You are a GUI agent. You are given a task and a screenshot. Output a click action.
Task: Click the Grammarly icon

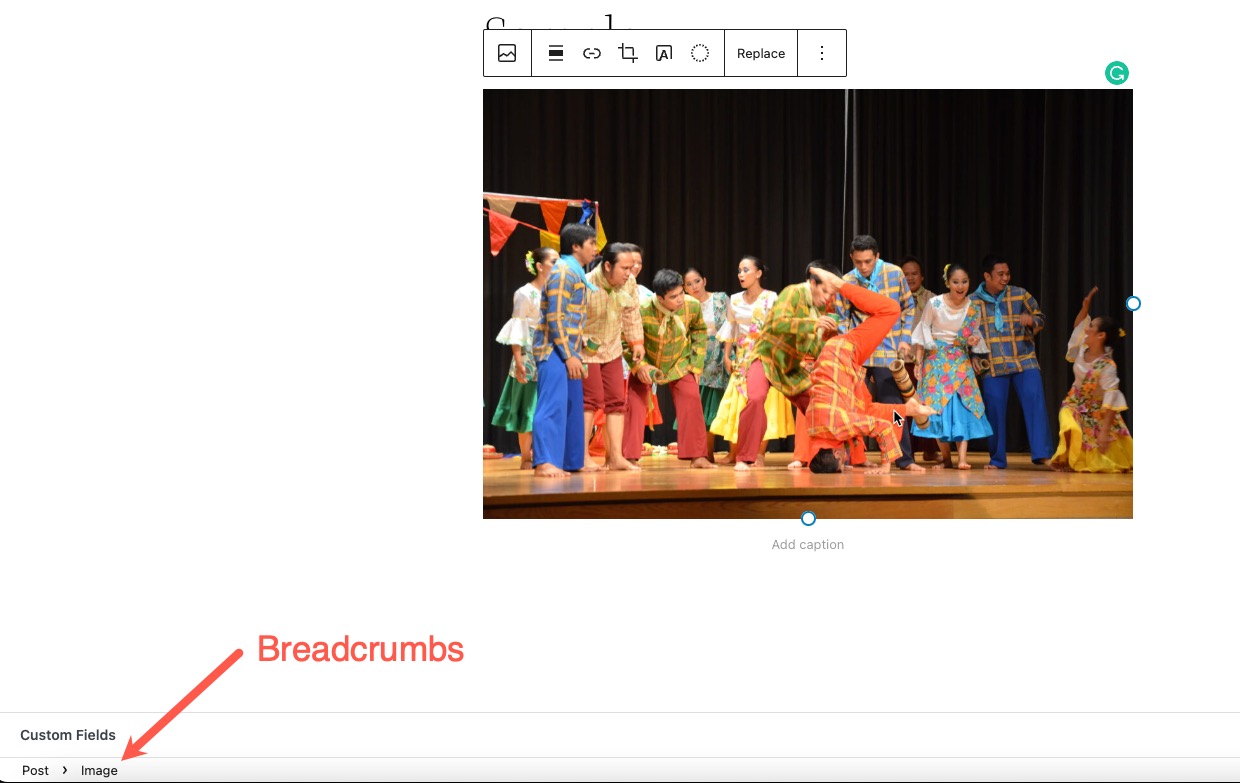[x=1116, y=73]
